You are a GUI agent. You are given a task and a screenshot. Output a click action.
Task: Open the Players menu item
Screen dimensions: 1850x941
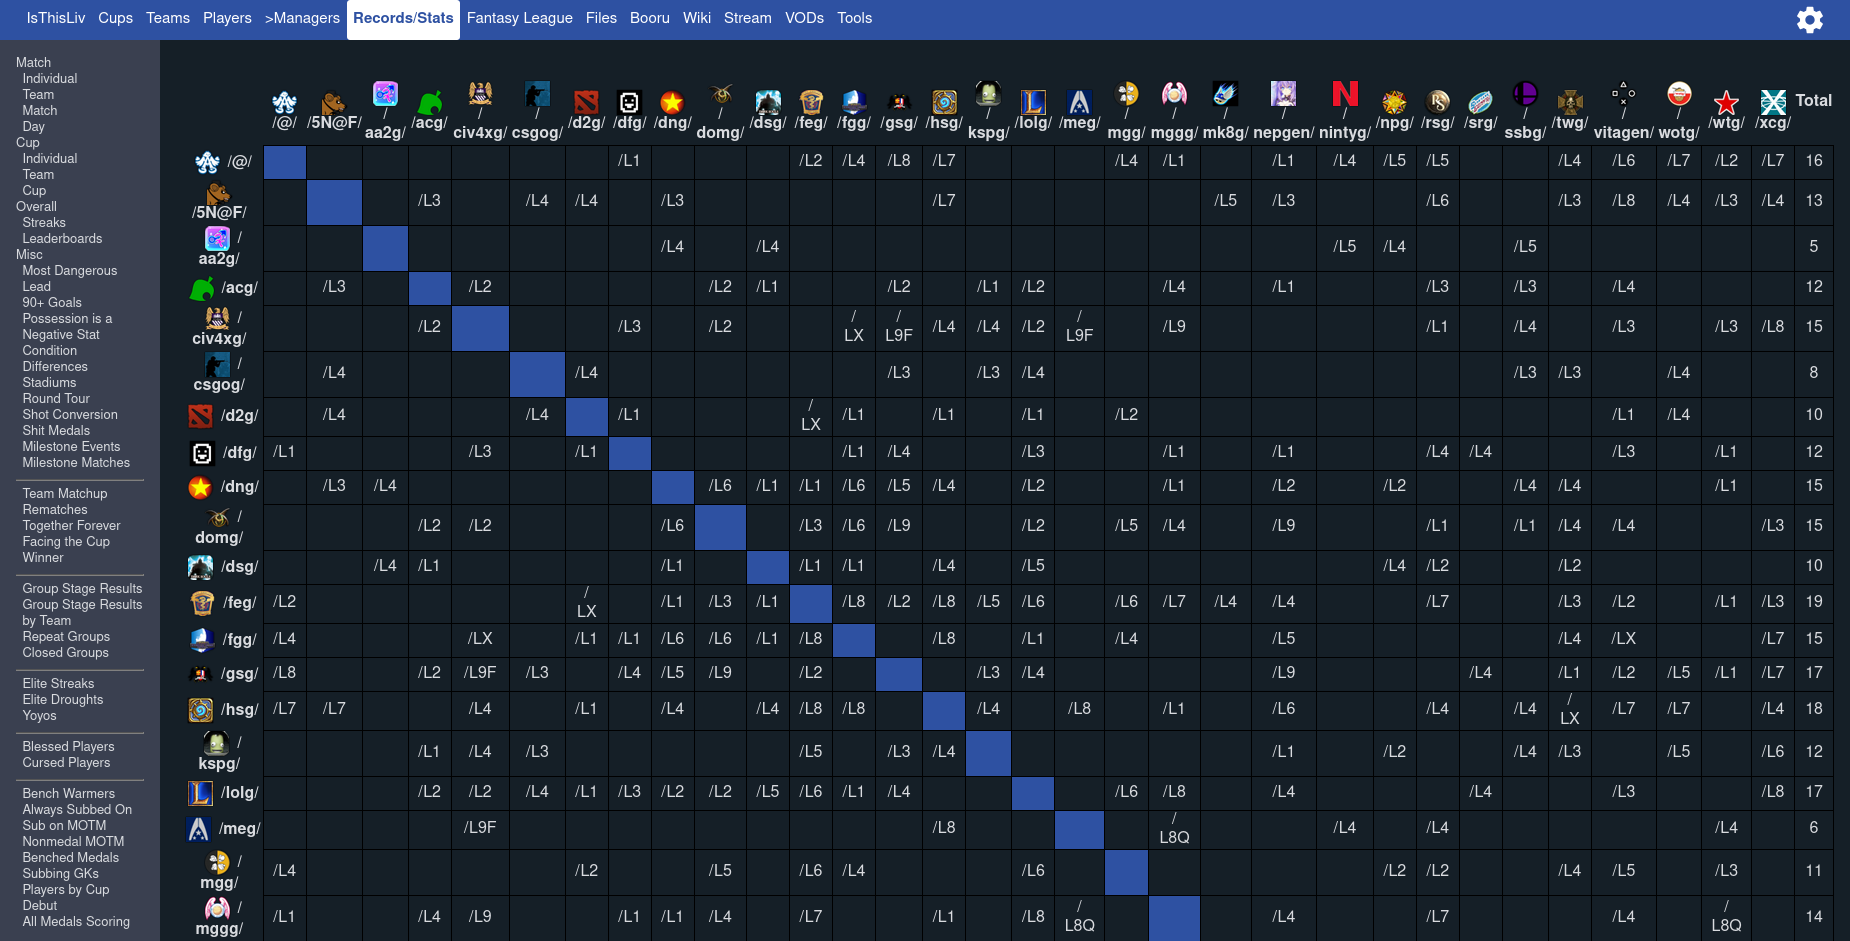[227, 18]
